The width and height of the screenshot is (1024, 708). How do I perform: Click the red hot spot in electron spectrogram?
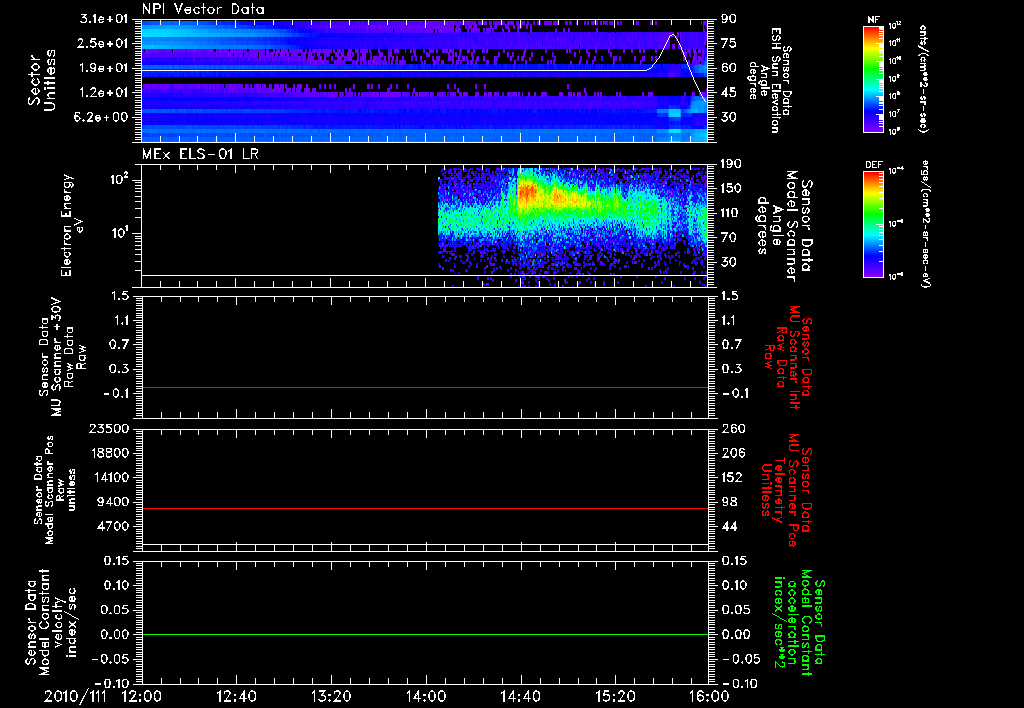(526, 192)
